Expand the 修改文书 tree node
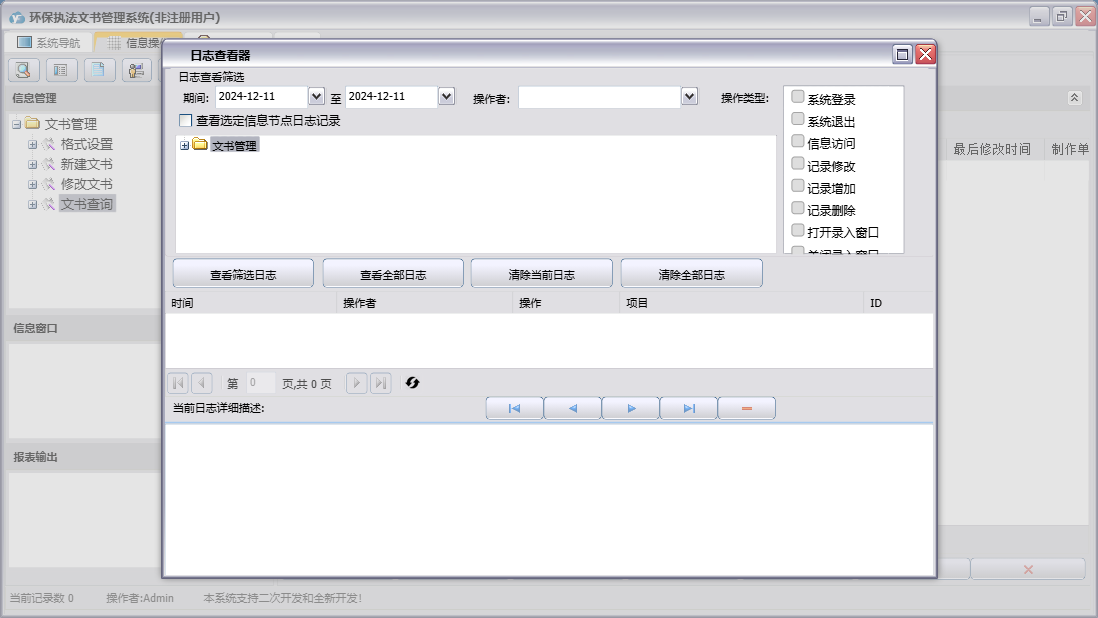Viewport: 1098px width, 618px height. point(32,184)
